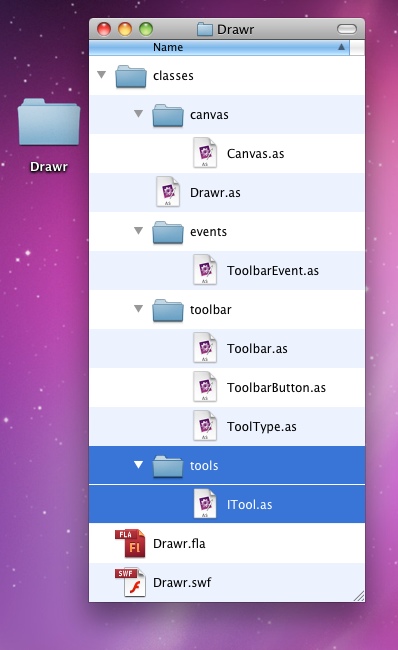
Task: Toggle sort order arrow in Name column
Action: 341,47
